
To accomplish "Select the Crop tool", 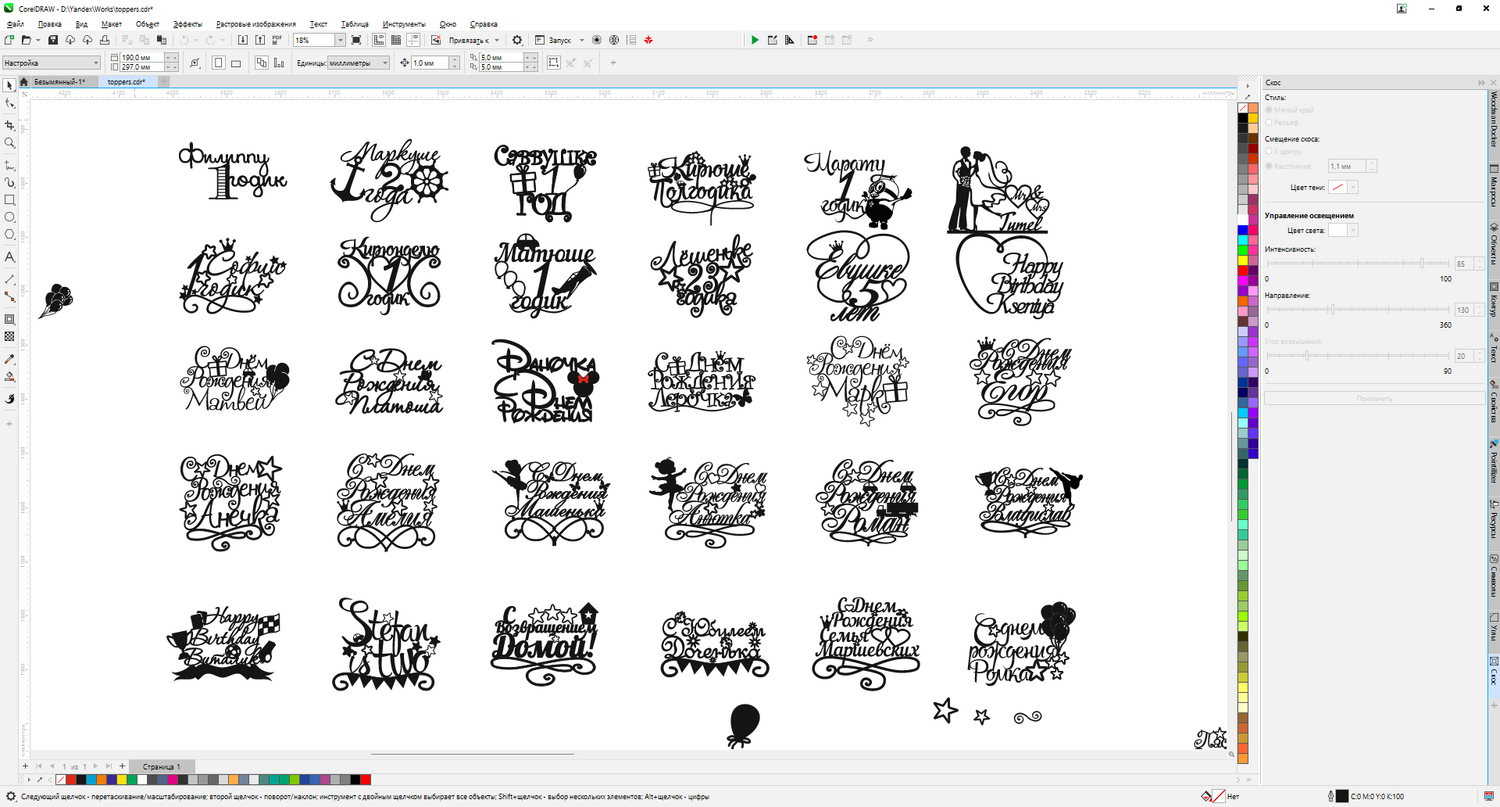I will pyautogui.click(x=10, y=125).
